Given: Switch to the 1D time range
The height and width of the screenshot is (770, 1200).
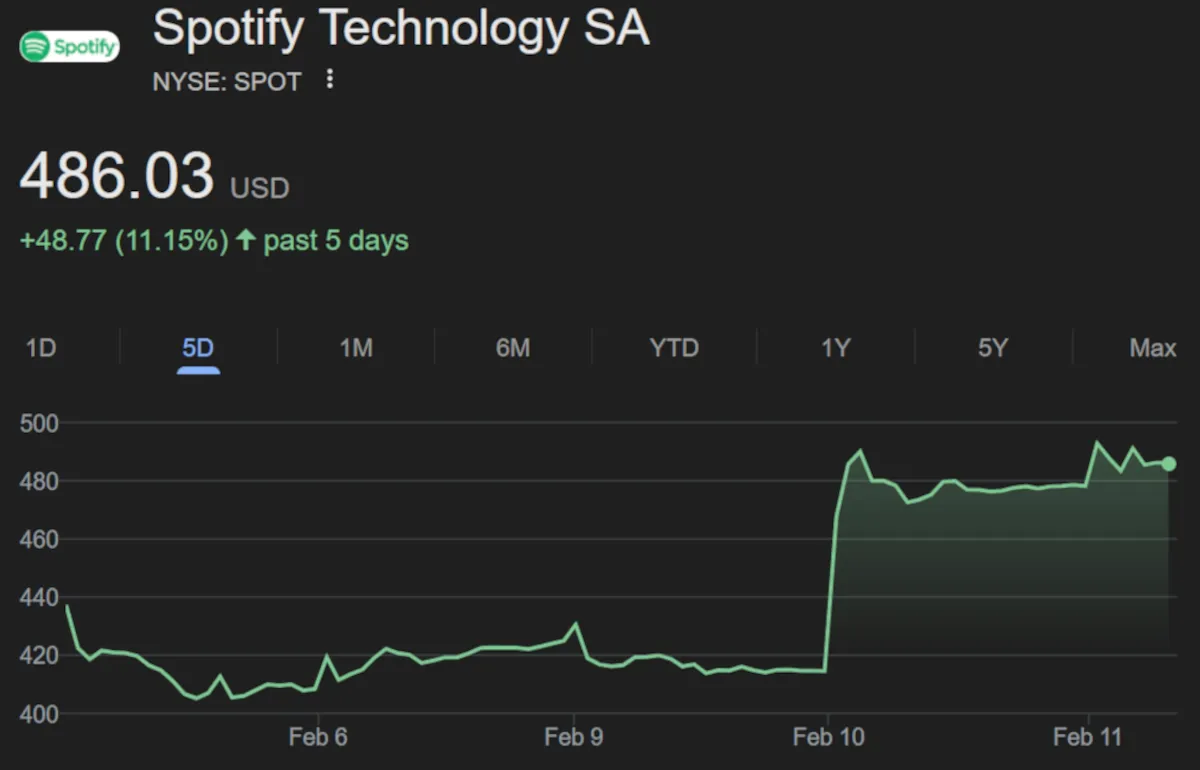Looking at the screenshot, I should (40, 348).
